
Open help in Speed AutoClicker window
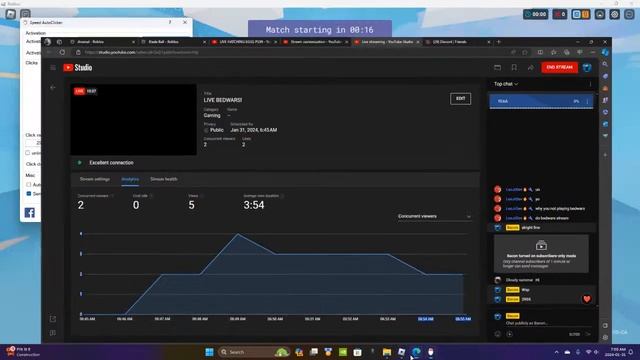tap(170, 22)
